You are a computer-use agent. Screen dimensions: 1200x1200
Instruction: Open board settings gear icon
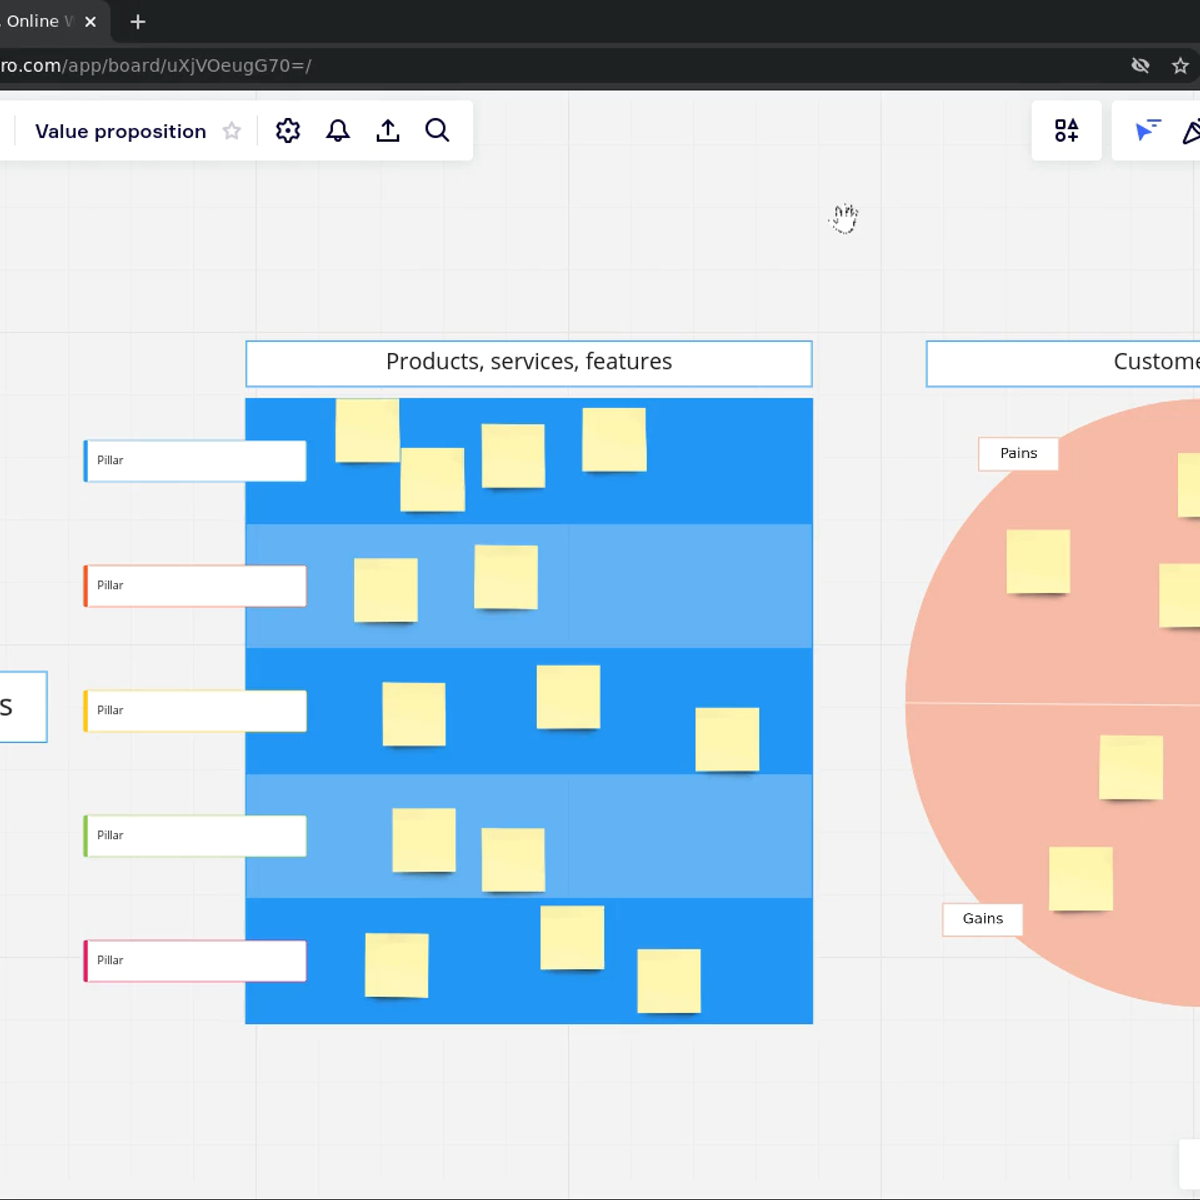tap(288, 131)
